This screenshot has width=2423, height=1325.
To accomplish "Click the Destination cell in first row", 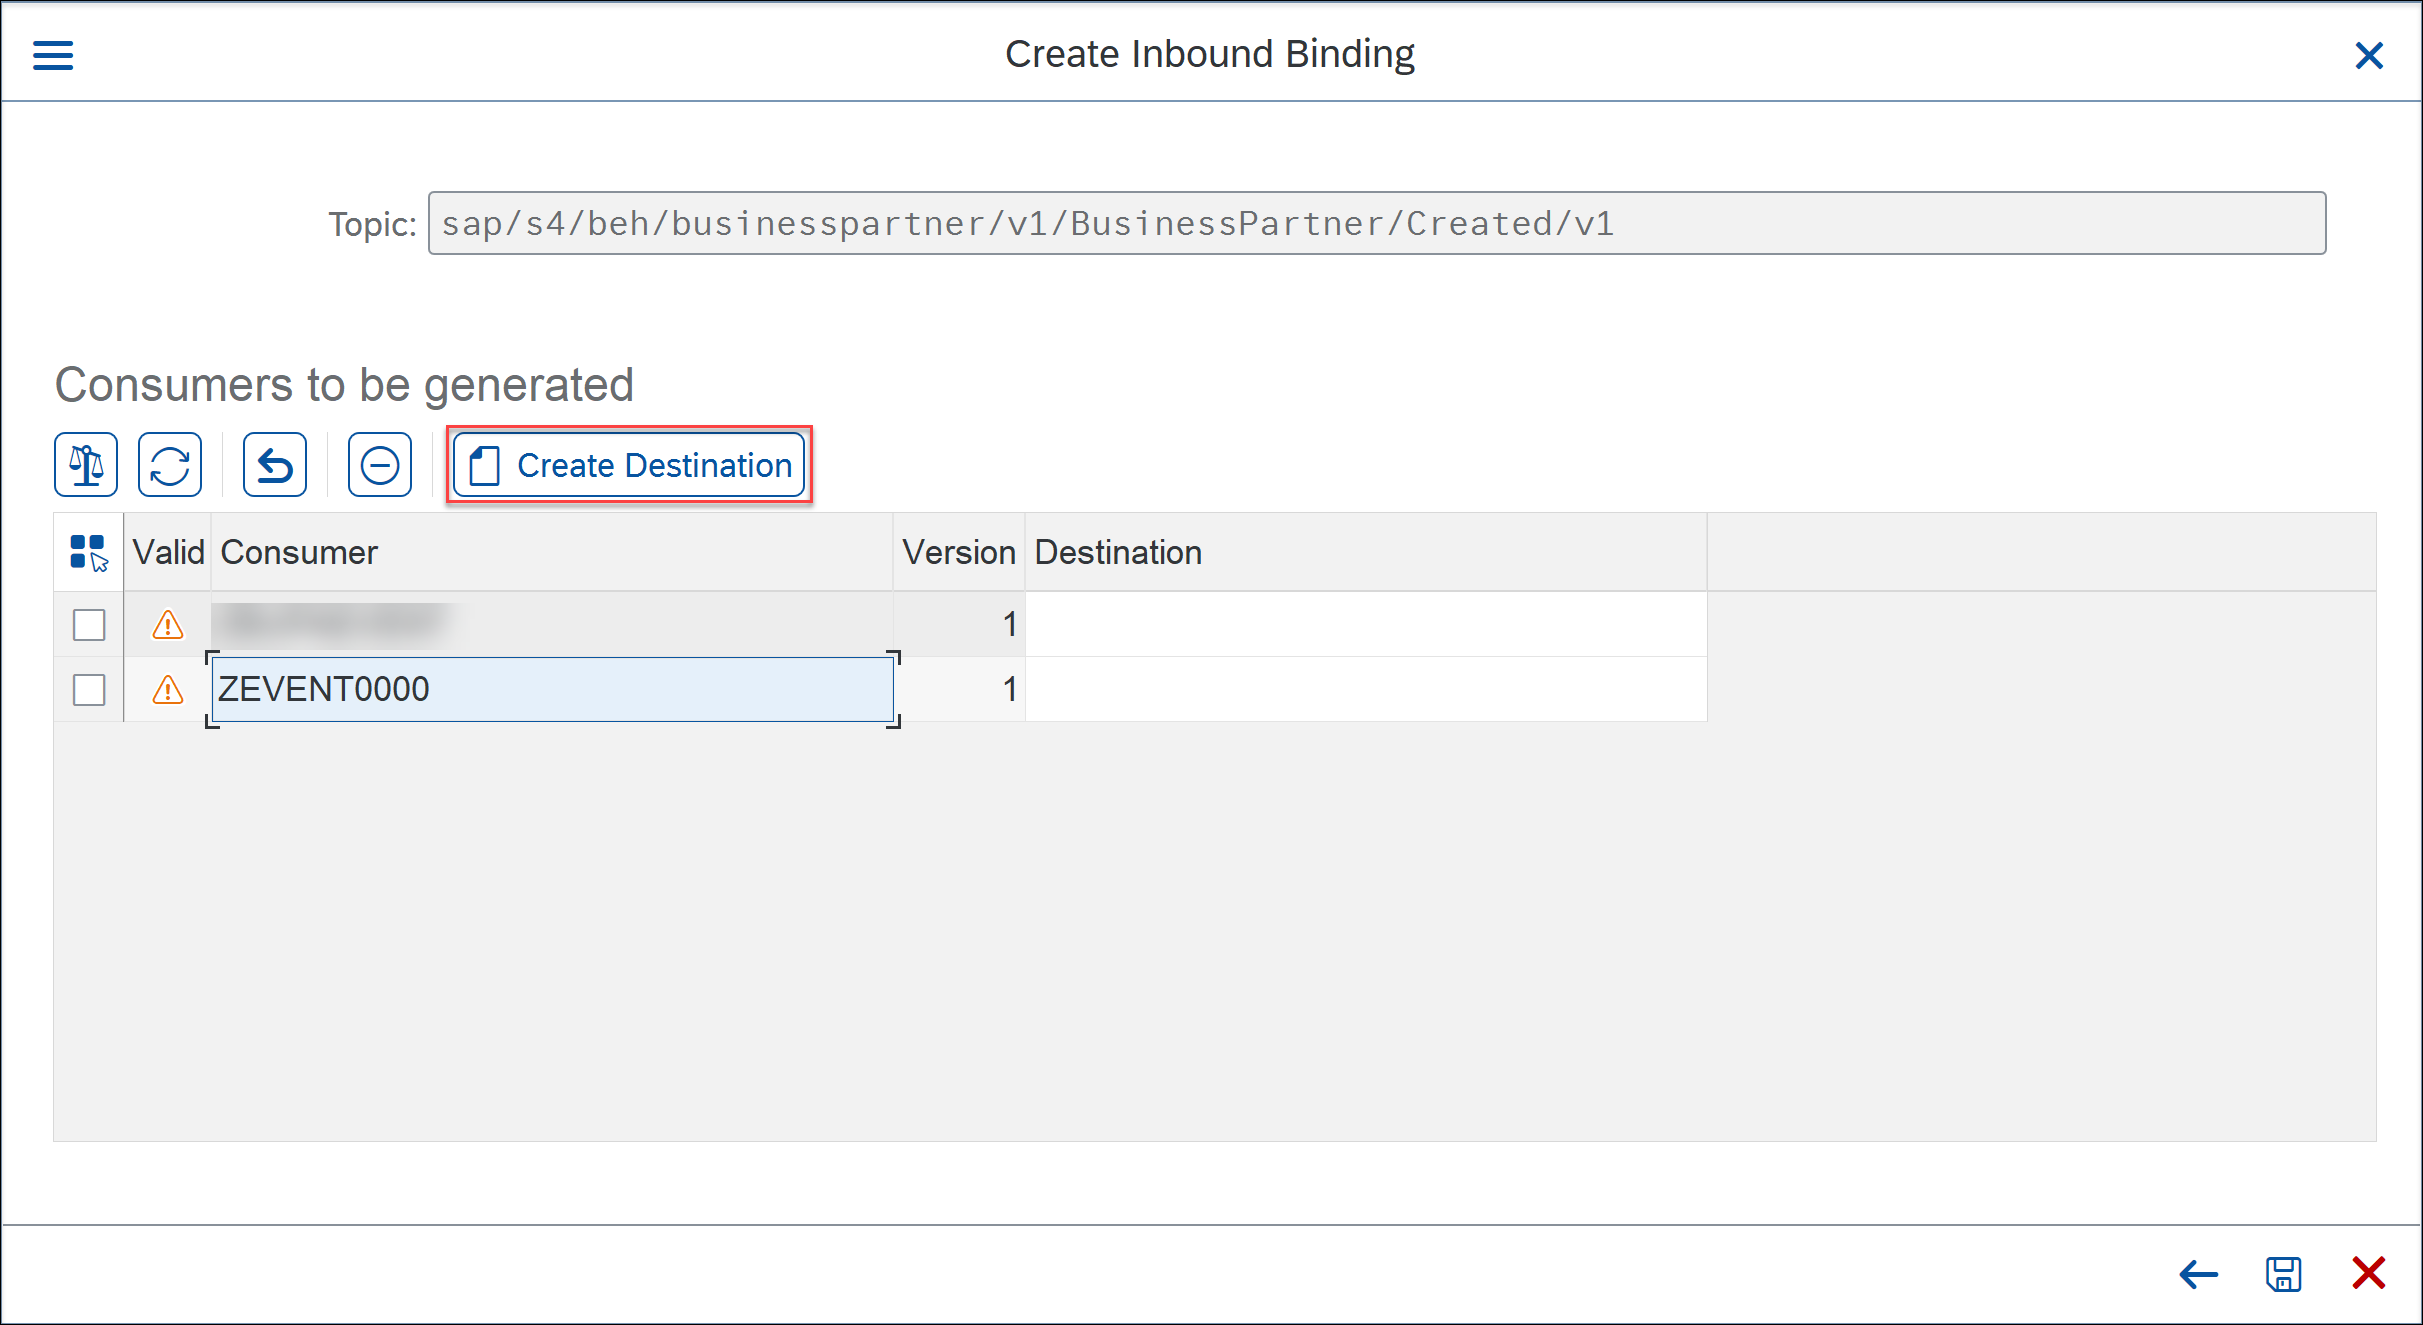I will (1366, 625).
